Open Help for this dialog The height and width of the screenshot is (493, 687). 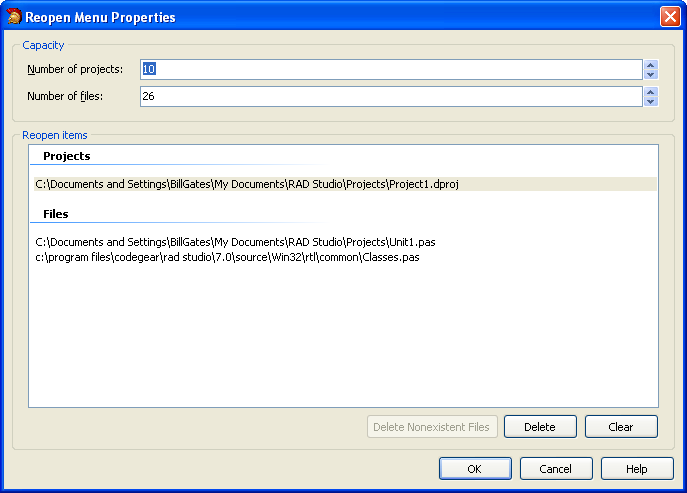pos(637,469)
